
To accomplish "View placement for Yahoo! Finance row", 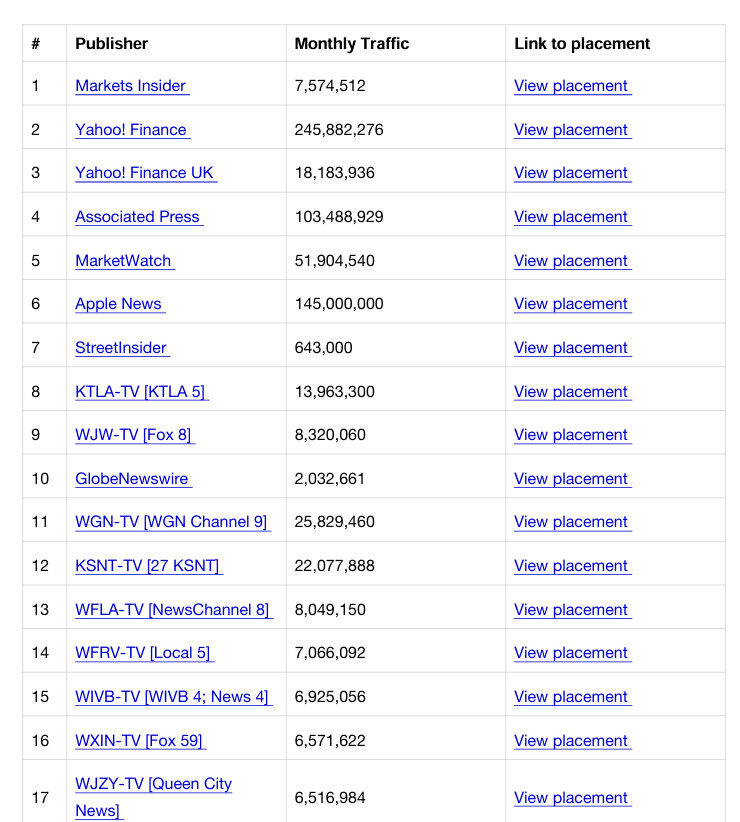I will coord(572,129).
